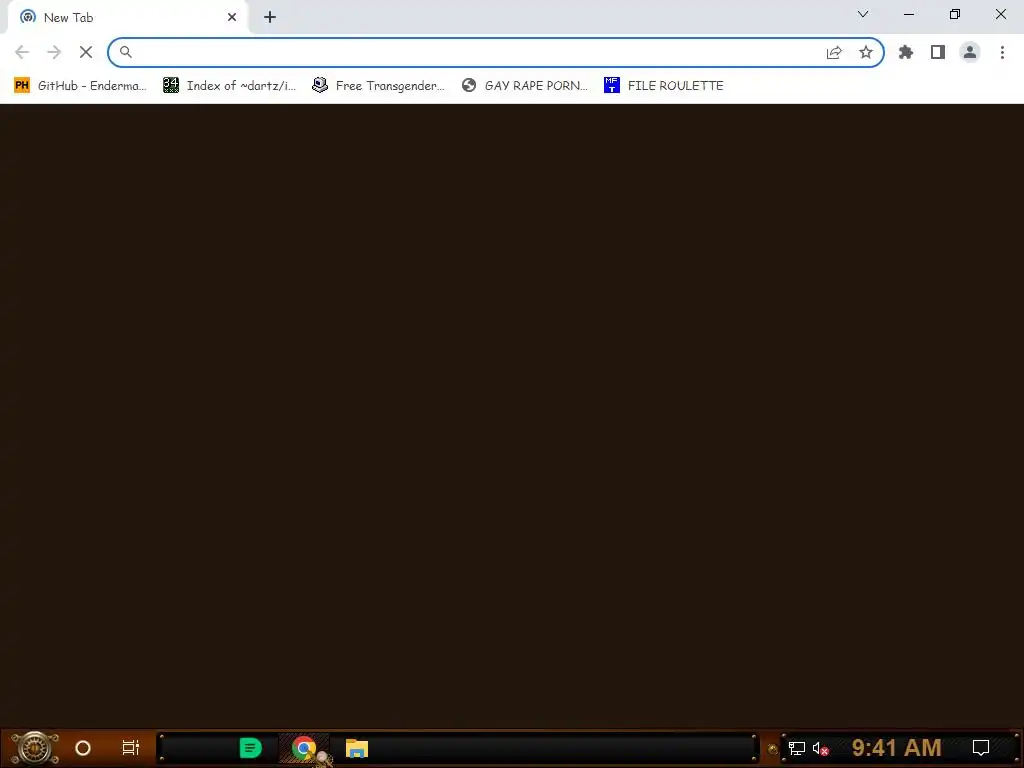Viewport: 1024px width, 768px height.
Task: Stop loading the page
Action: click(86, 52)
